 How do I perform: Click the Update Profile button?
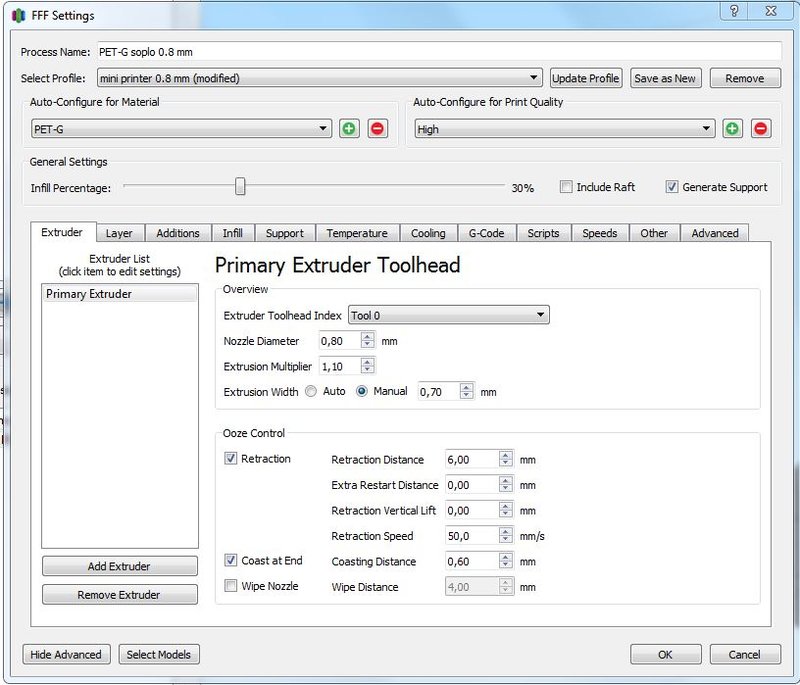tap(586, 78)
